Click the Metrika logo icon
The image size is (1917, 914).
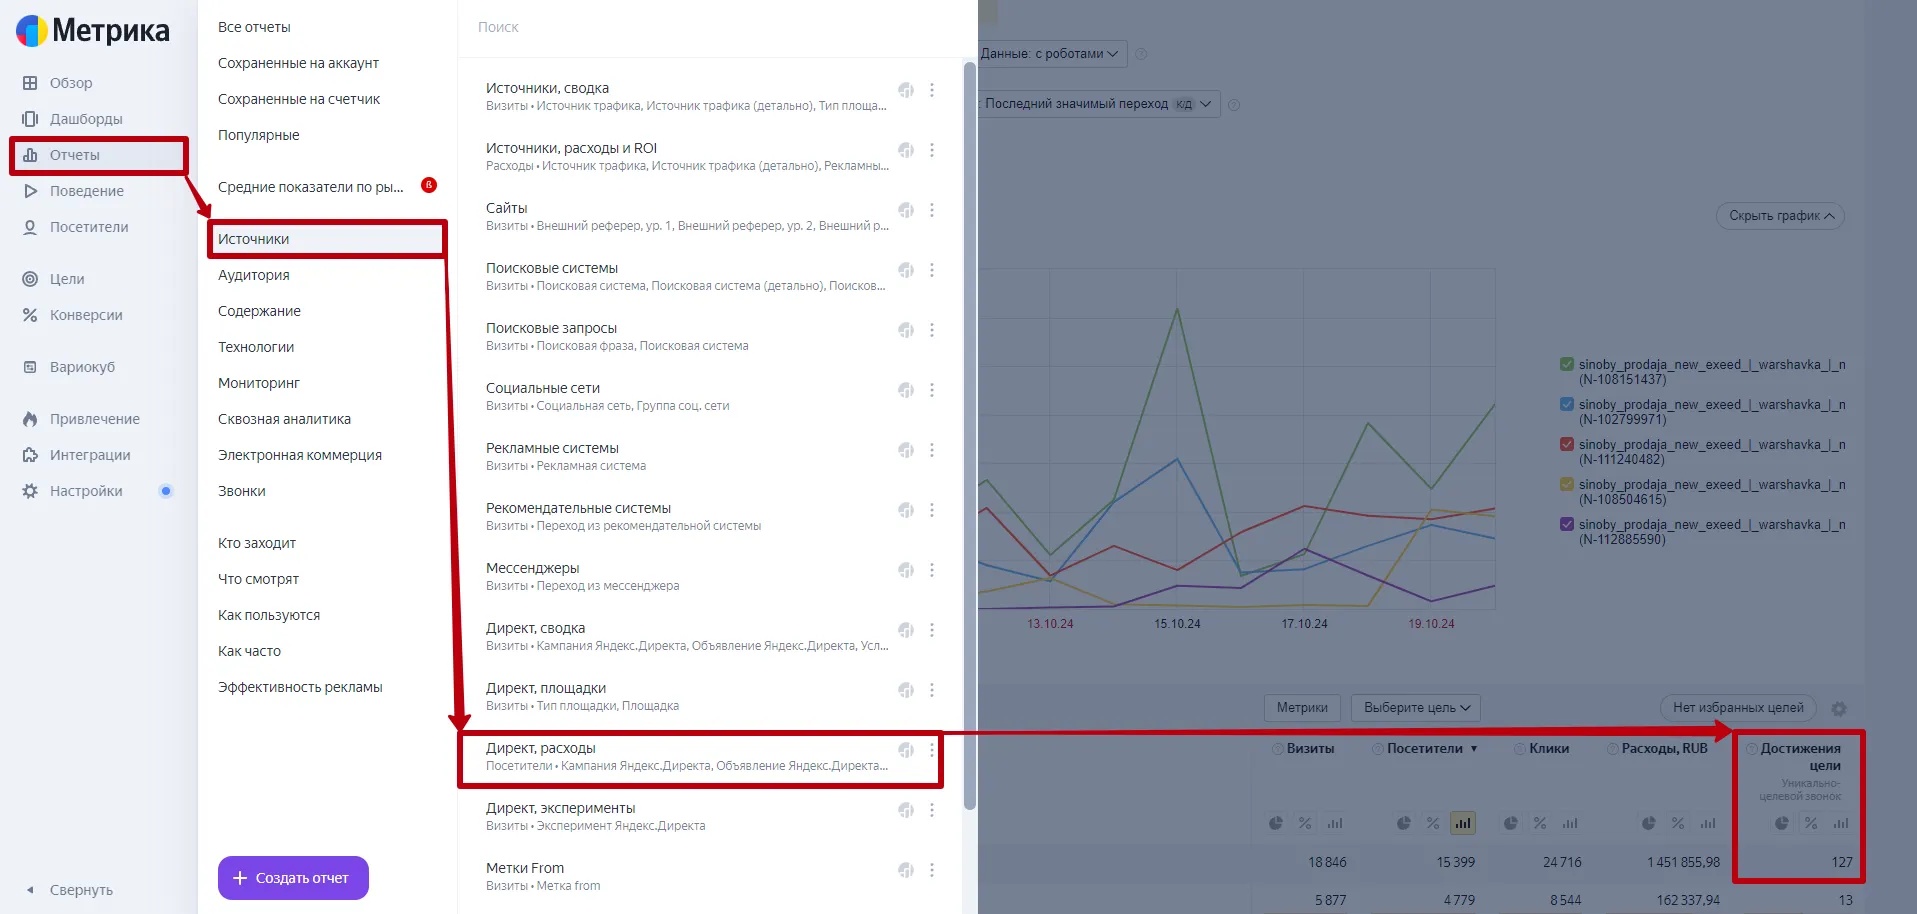[32, 31]
